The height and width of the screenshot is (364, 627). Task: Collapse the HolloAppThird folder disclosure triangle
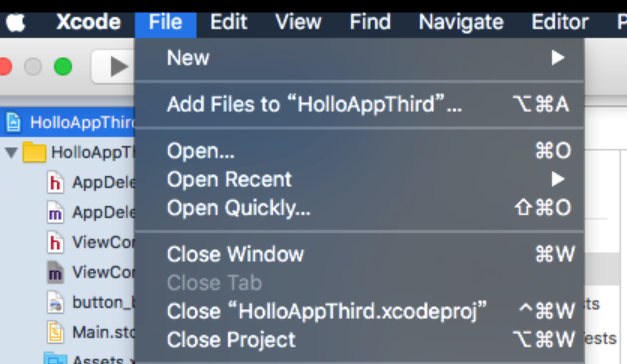click(x=11, y=152)
